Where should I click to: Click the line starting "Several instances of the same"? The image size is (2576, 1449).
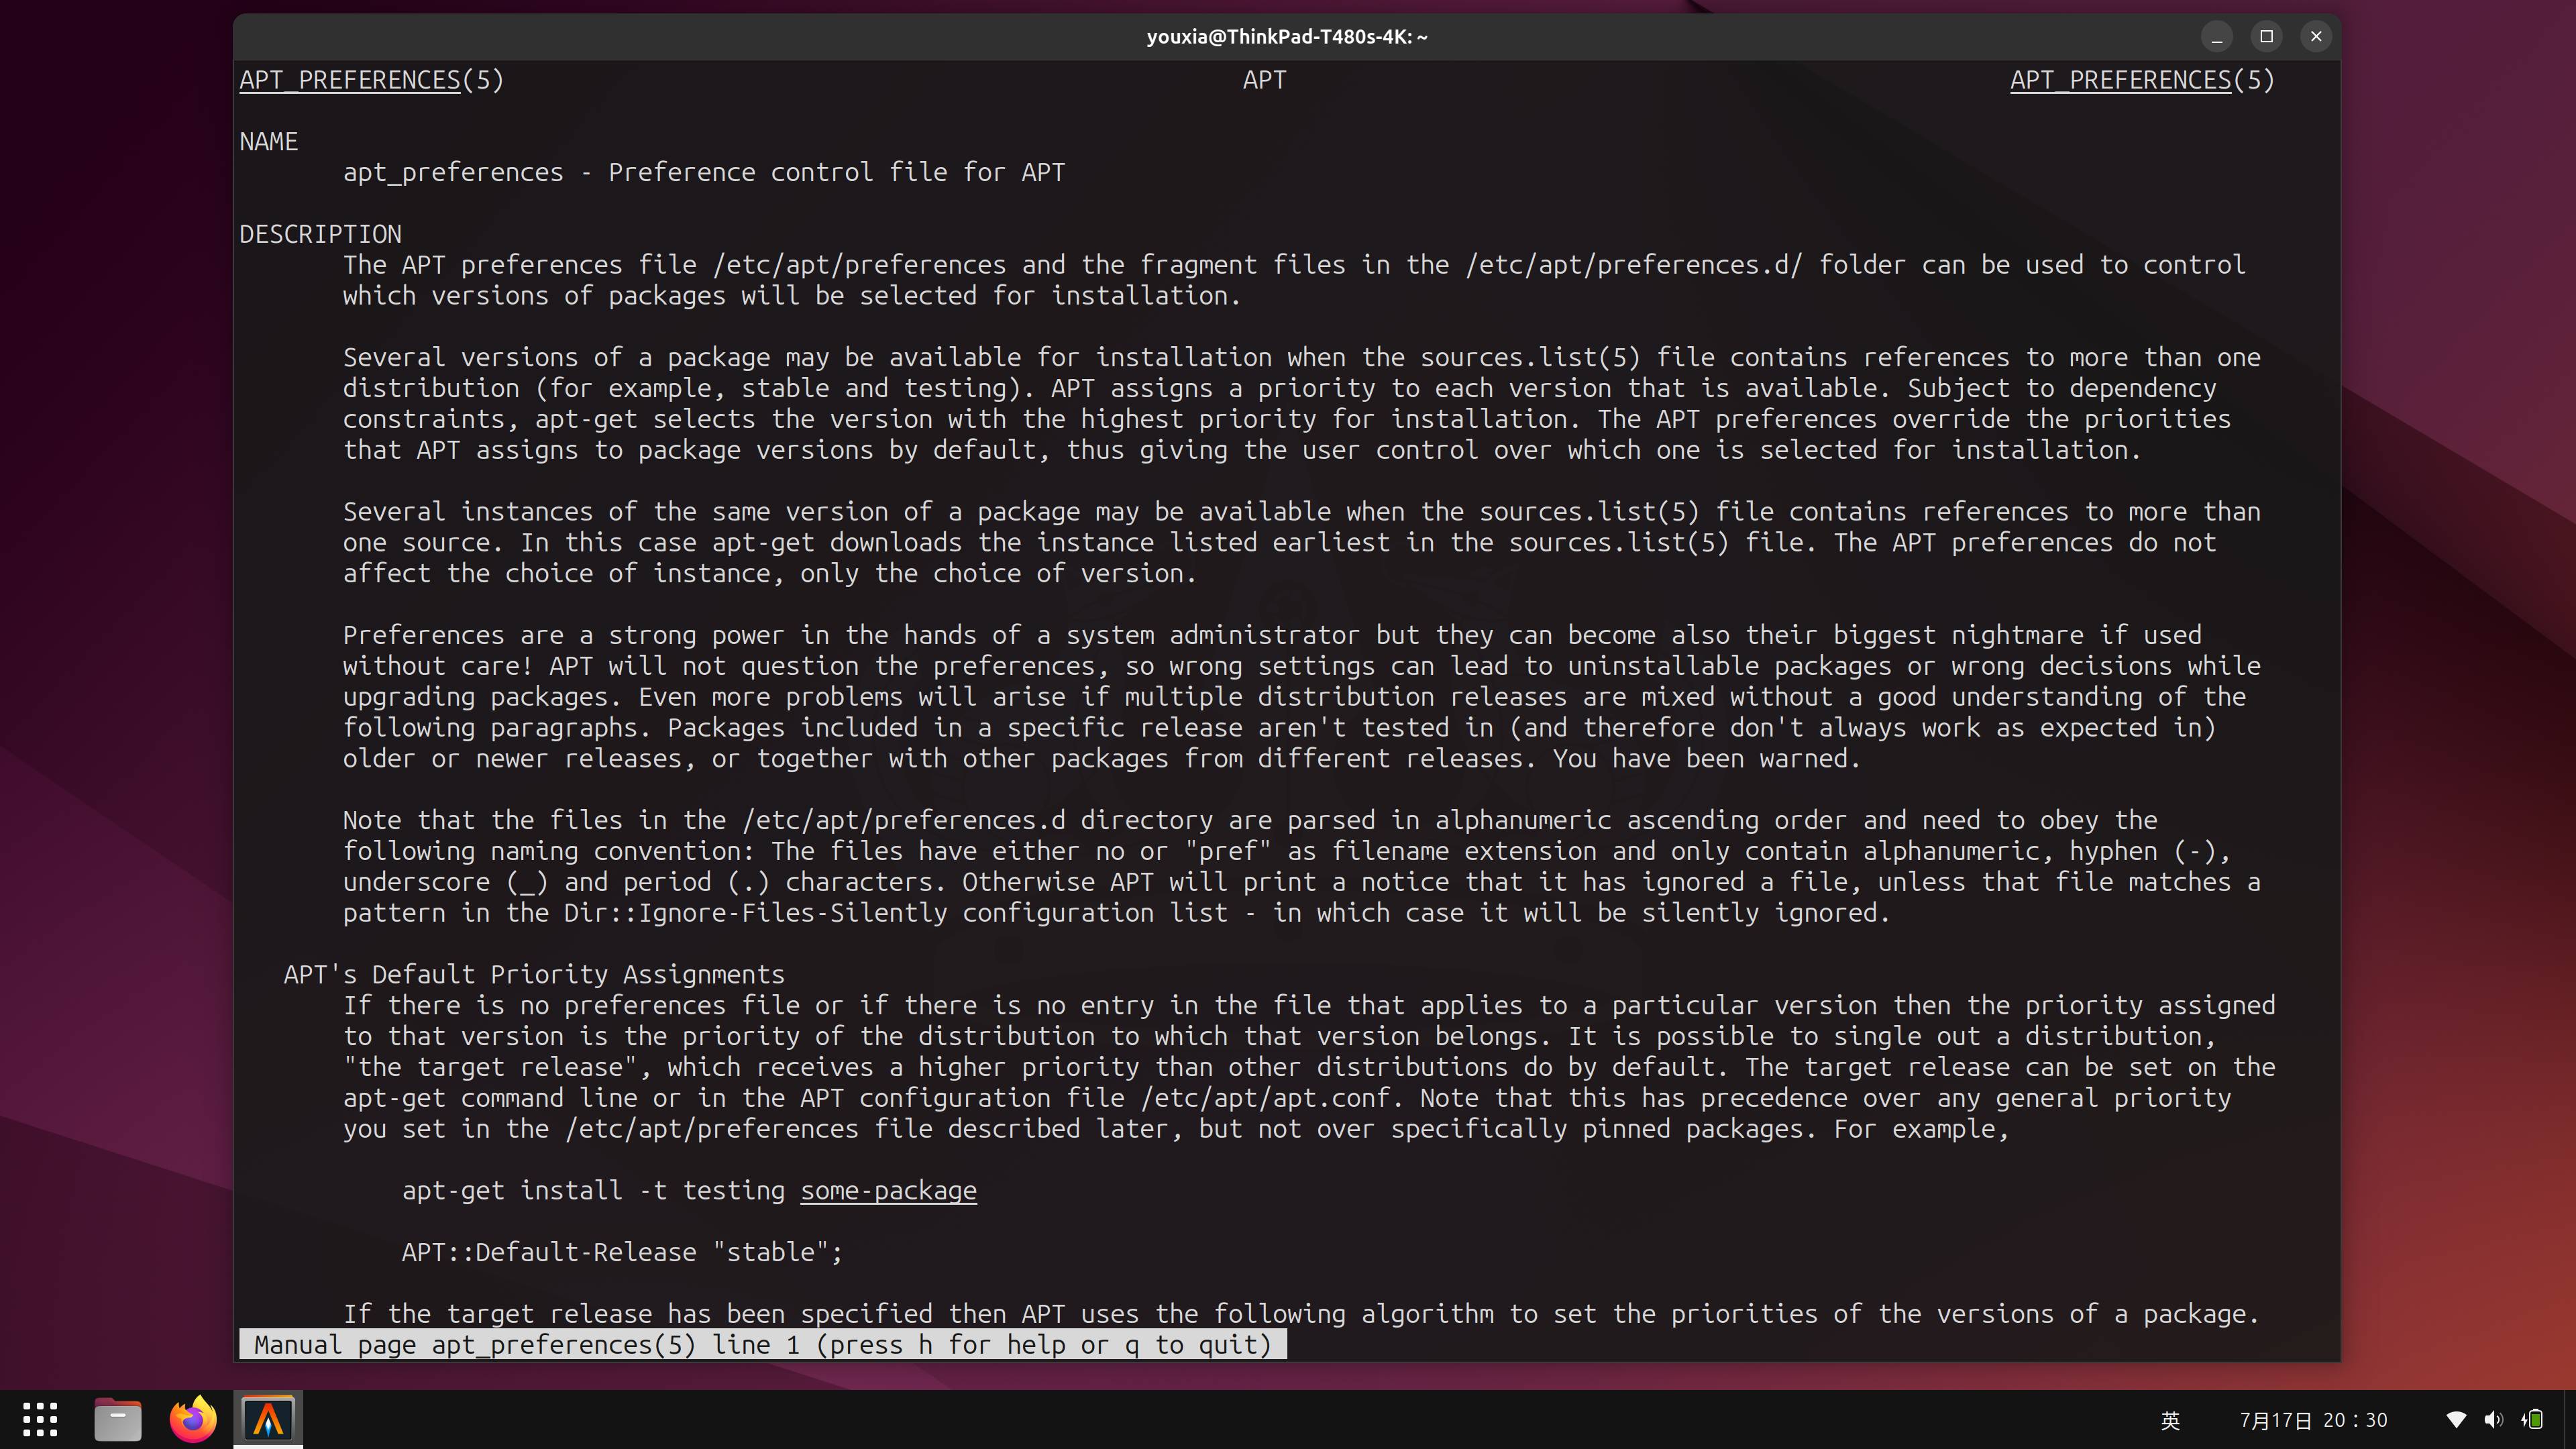[1301, 512]
